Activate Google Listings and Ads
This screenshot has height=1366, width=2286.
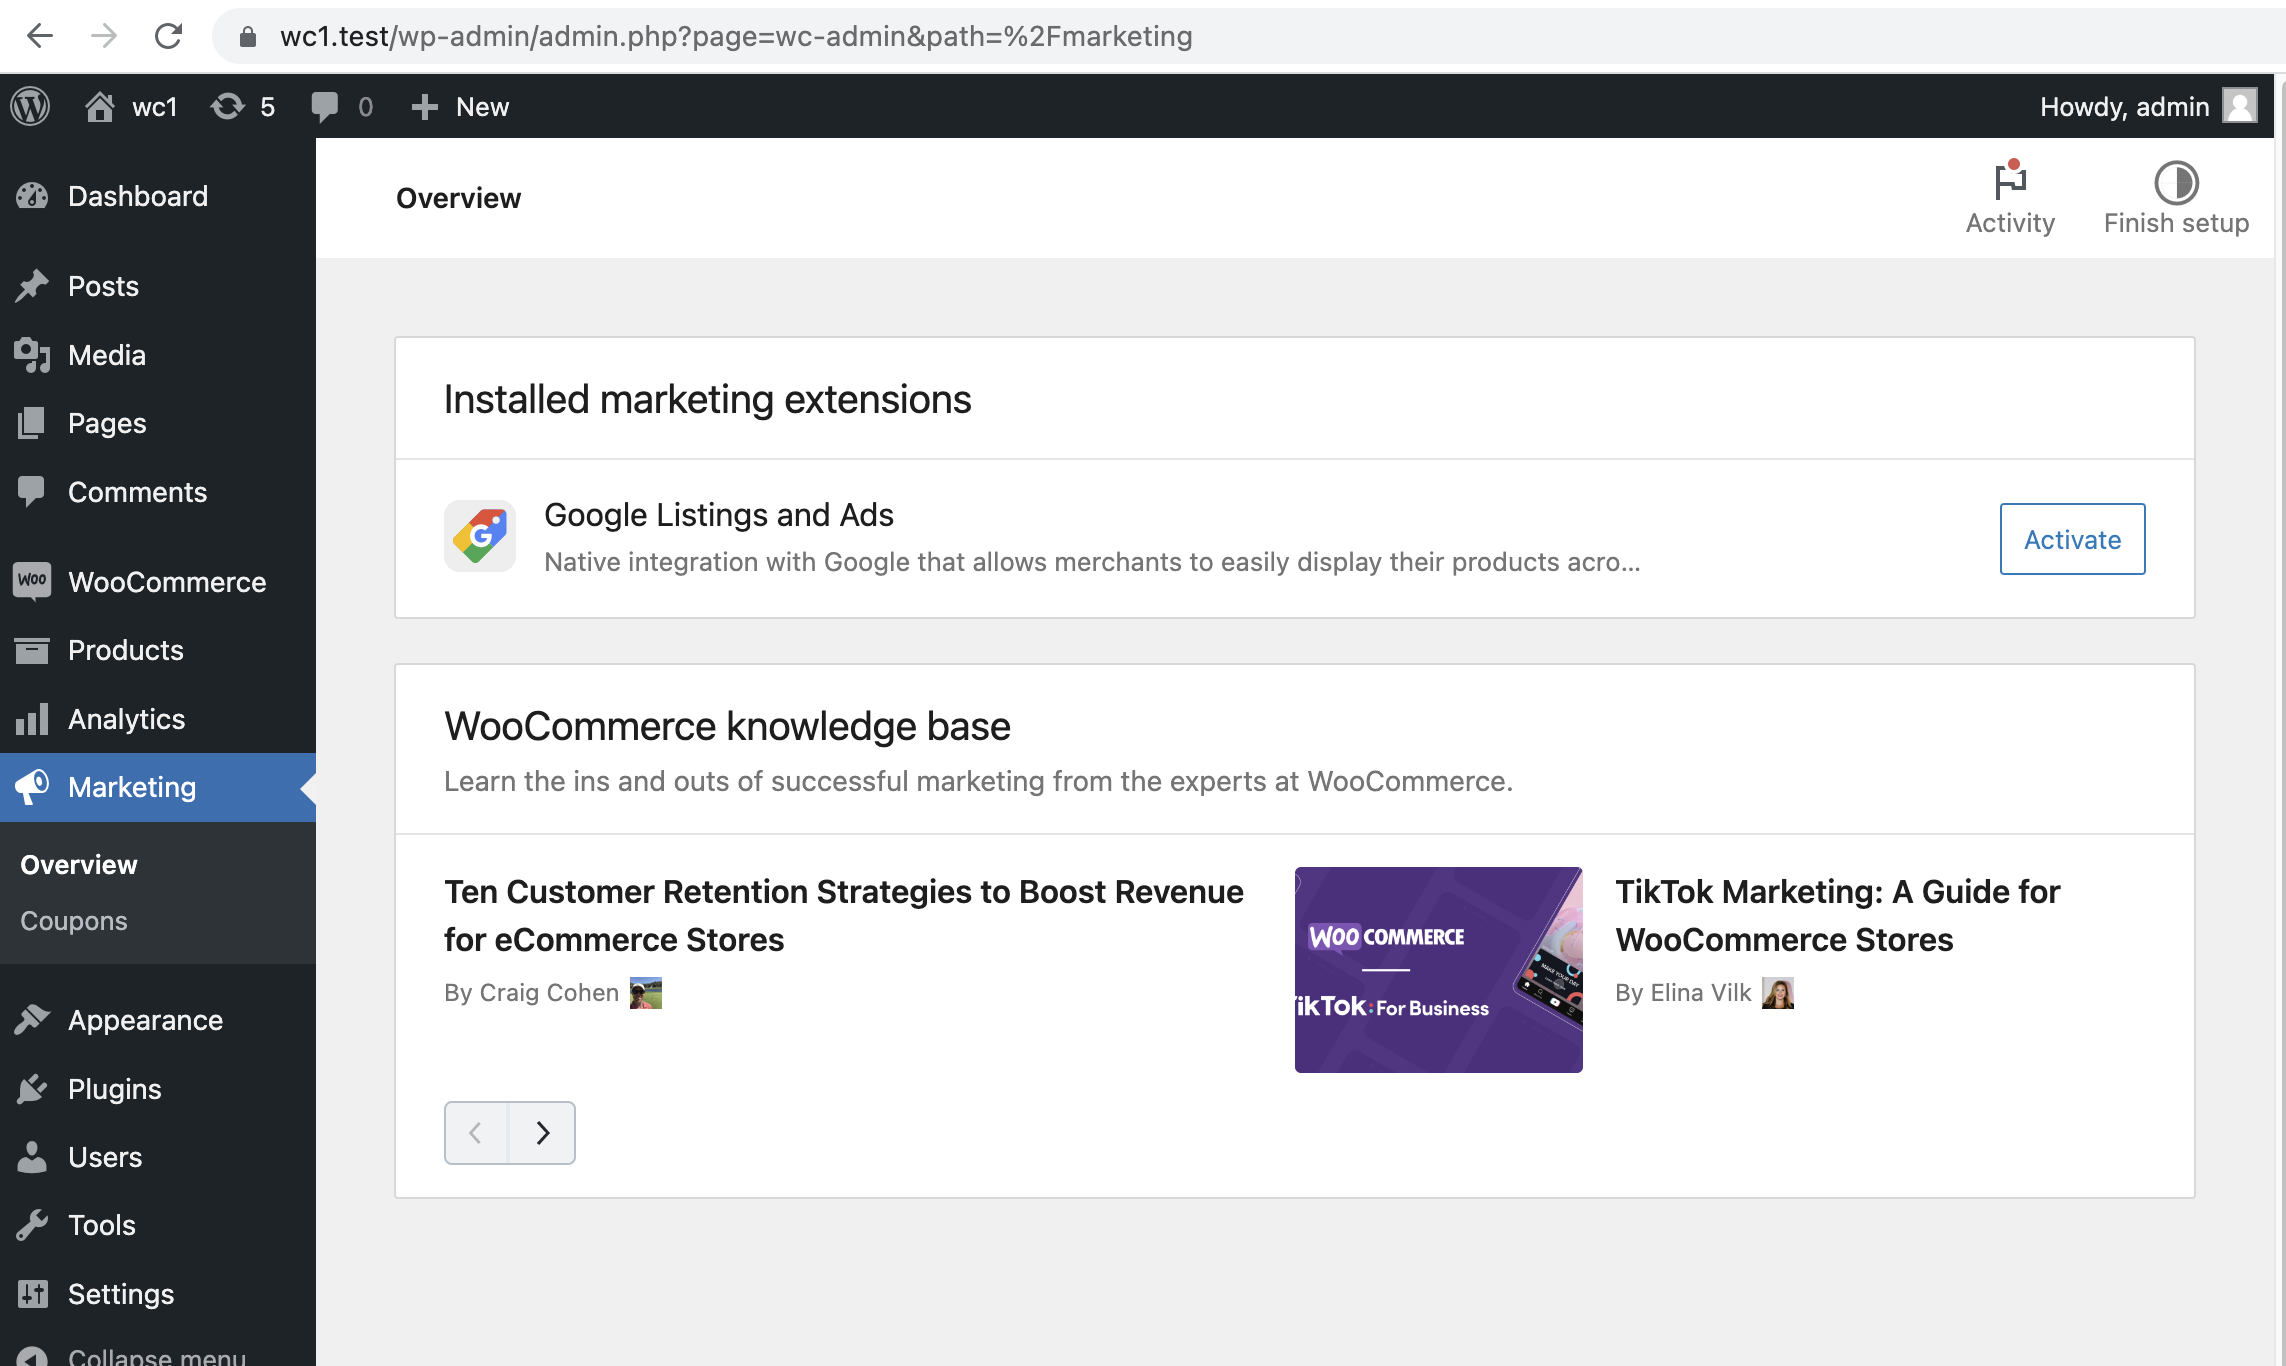point(2071,539)
